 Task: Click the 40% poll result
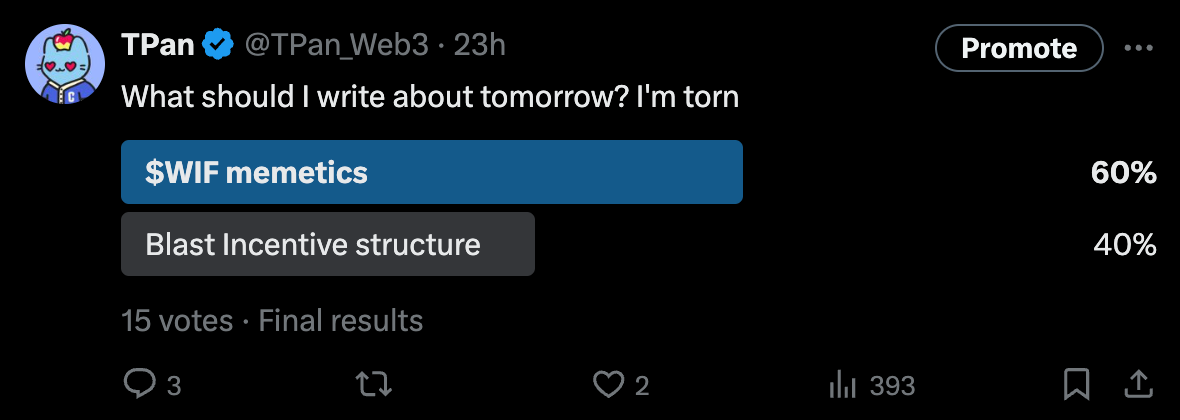pos(1125,245)
